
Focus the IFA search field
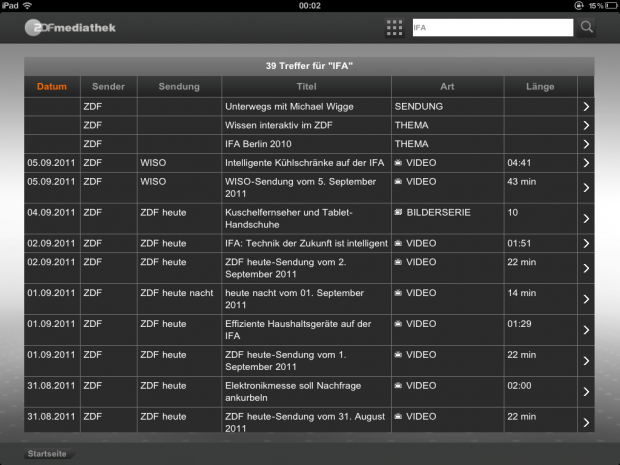tap(493, 28)
